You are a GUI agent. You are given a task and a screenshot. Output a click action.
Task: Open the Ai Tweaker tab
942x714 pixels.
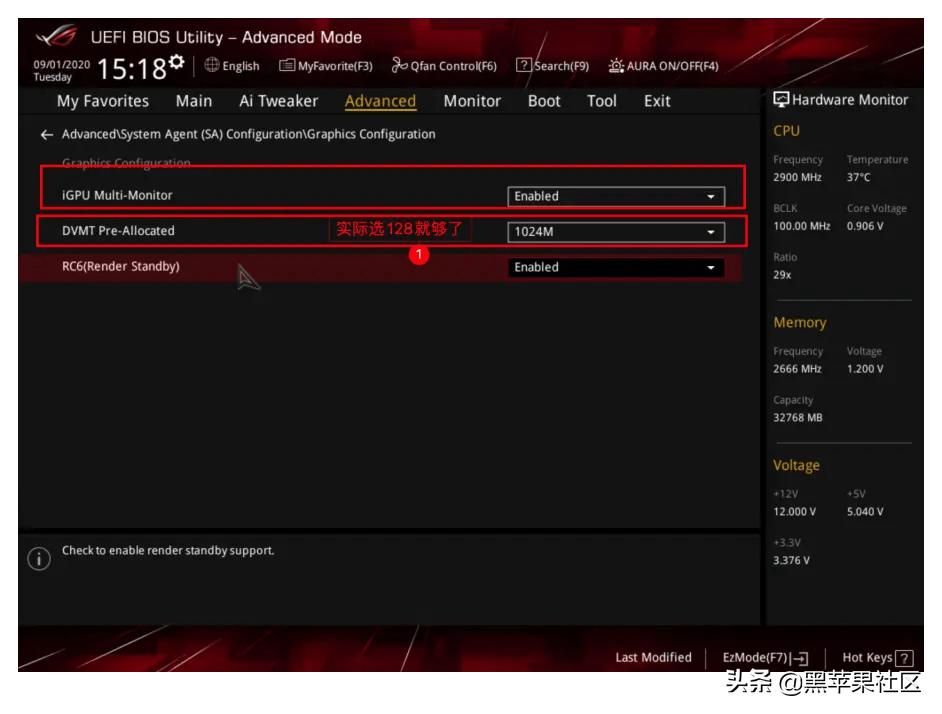click(x=279, y=101)
